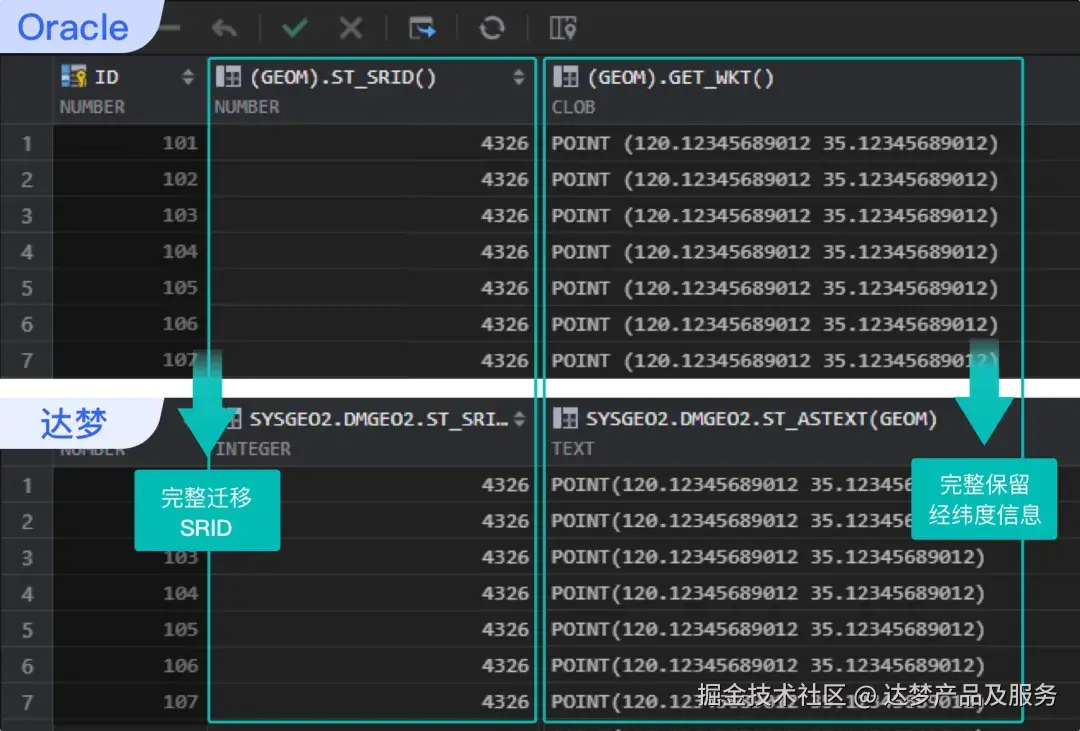
Task: Select the ID column header label
Action: [x=107, y=77]
